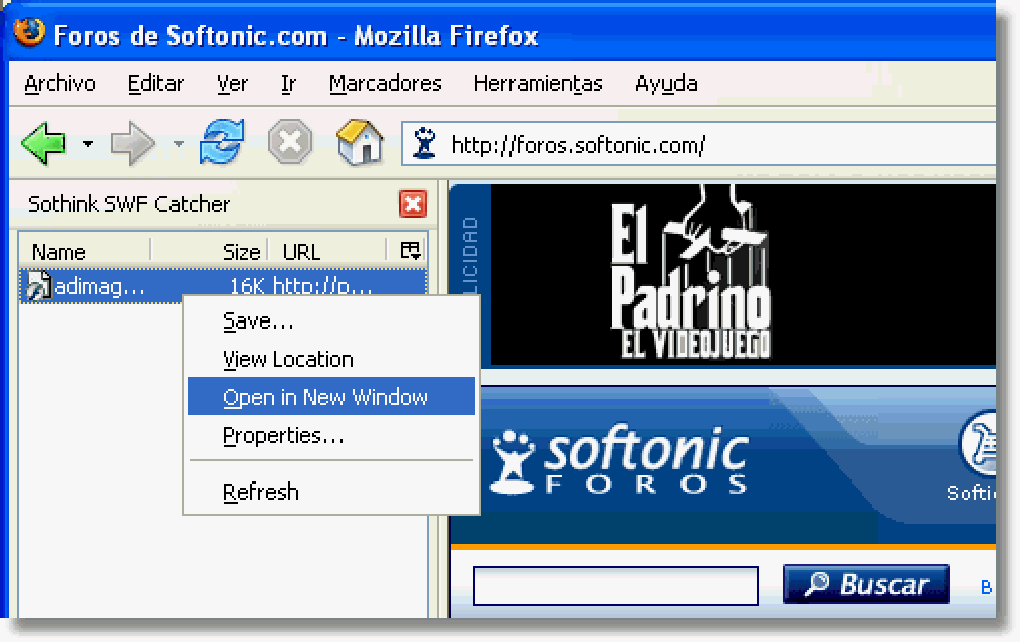
Task: Close the Sothink SWF Catcher sidebar
Action: coord(412,204)
